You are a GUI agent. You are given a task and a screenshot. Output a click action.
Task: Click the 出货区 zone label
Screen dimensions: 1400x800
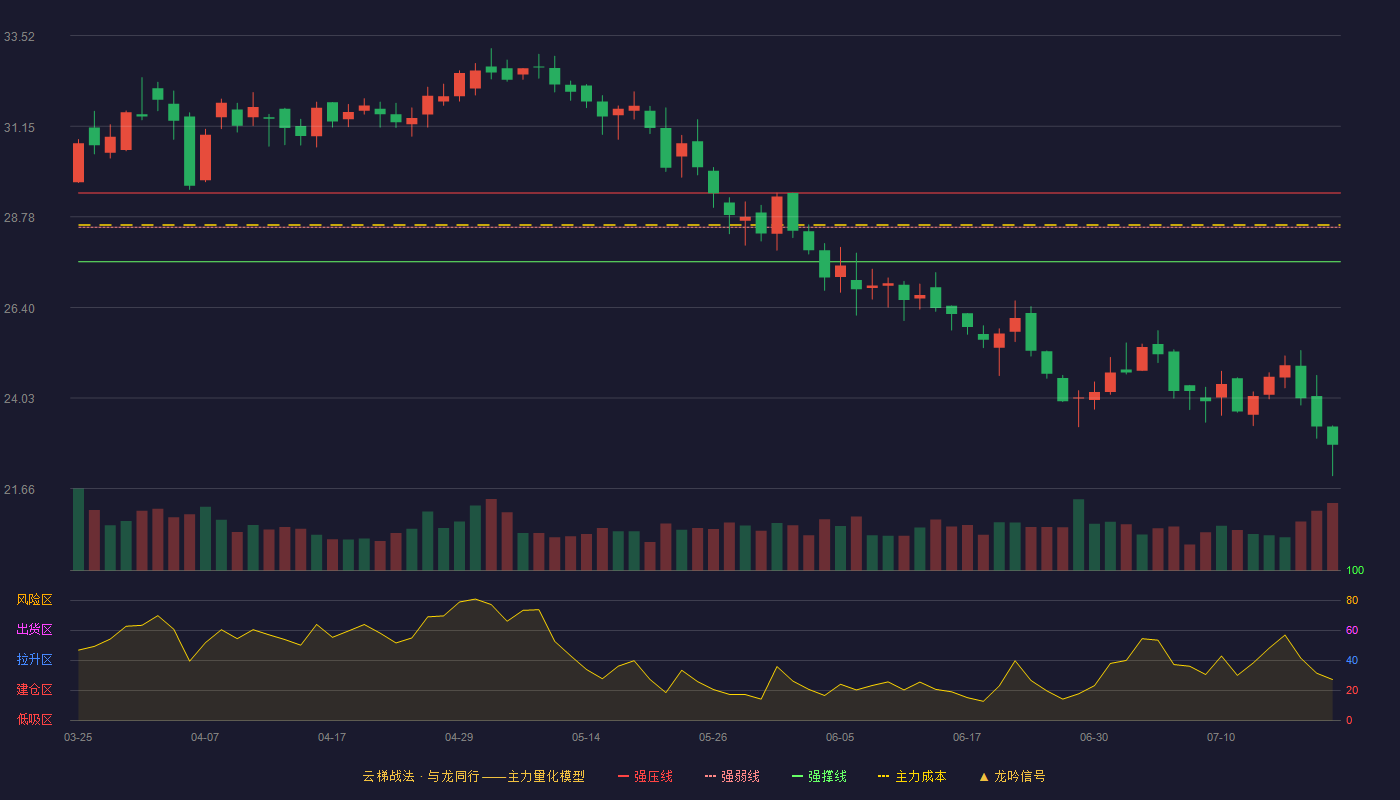tap(34, 630)
